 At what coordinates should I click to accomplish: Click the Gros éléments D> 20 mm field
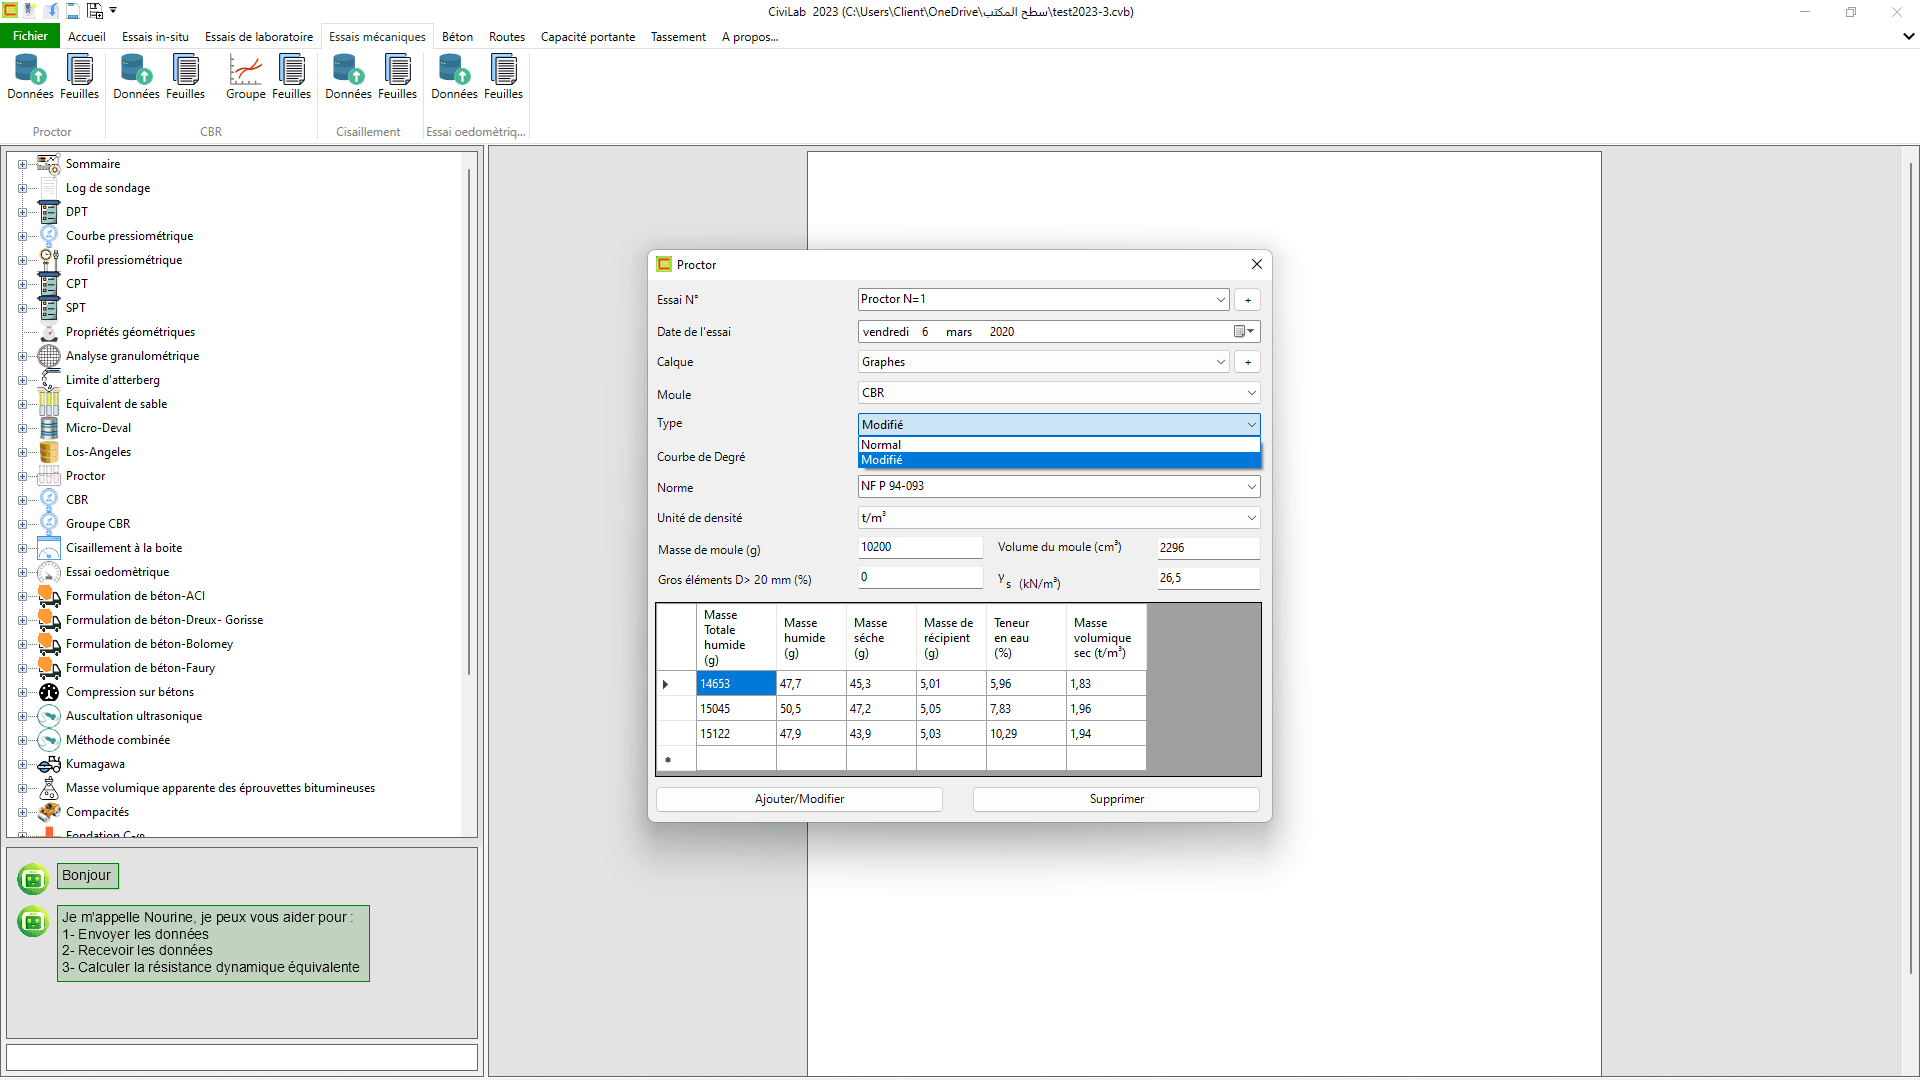[x=920, y=578]
